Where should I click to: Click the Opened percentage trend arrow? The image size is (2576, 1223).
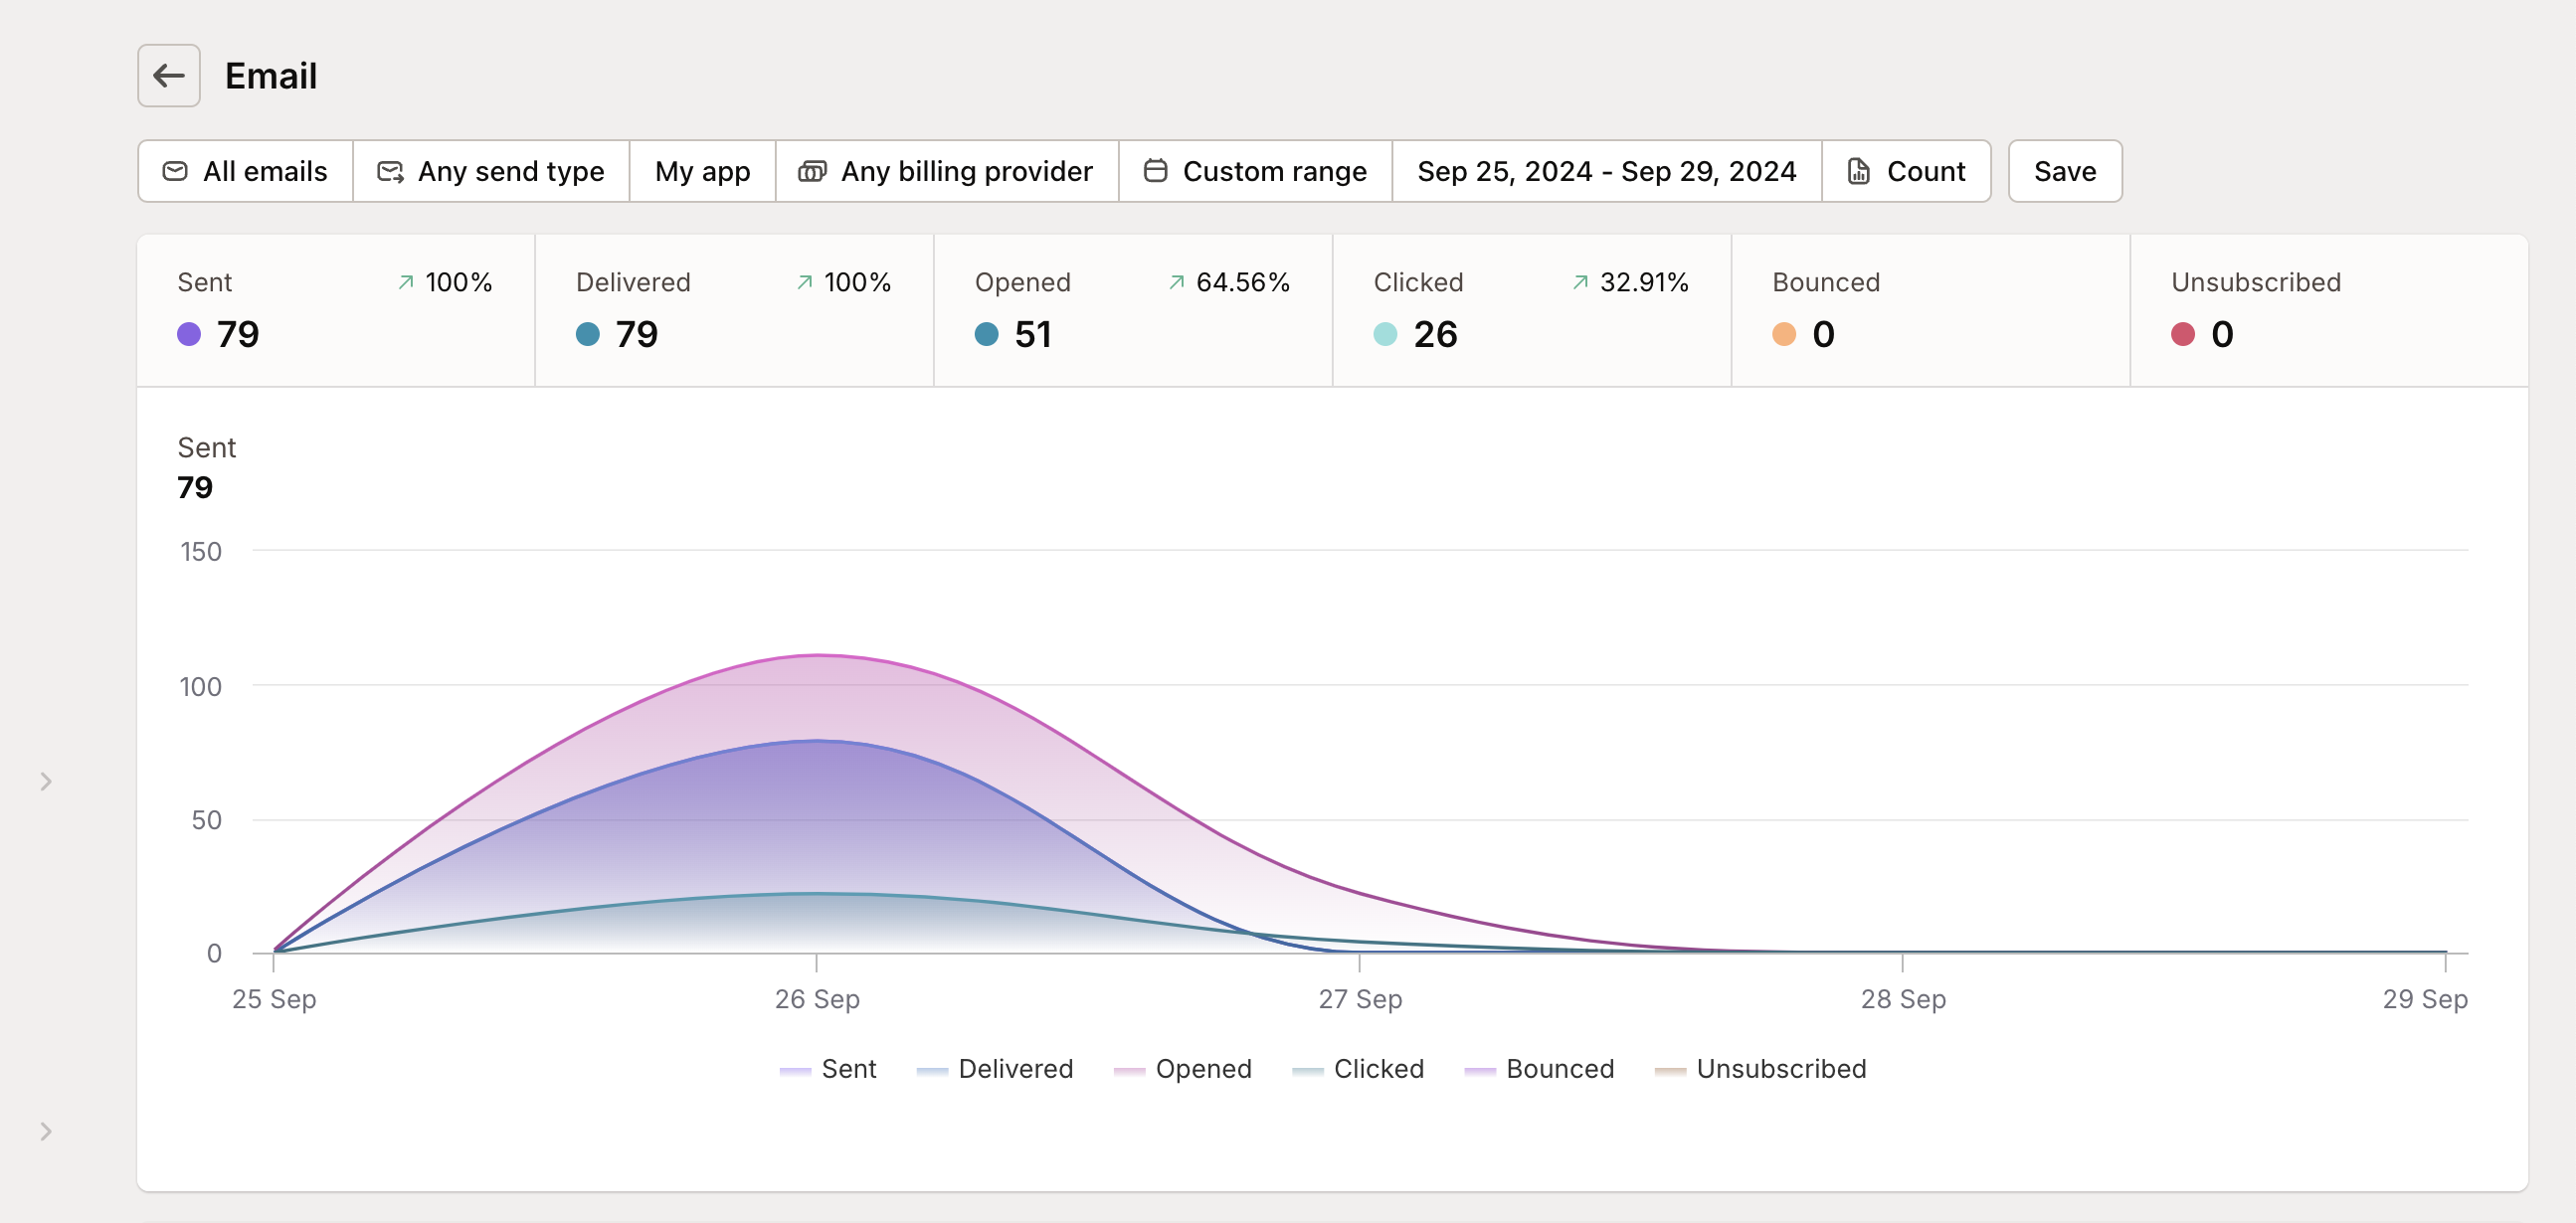click(1176, 283)
